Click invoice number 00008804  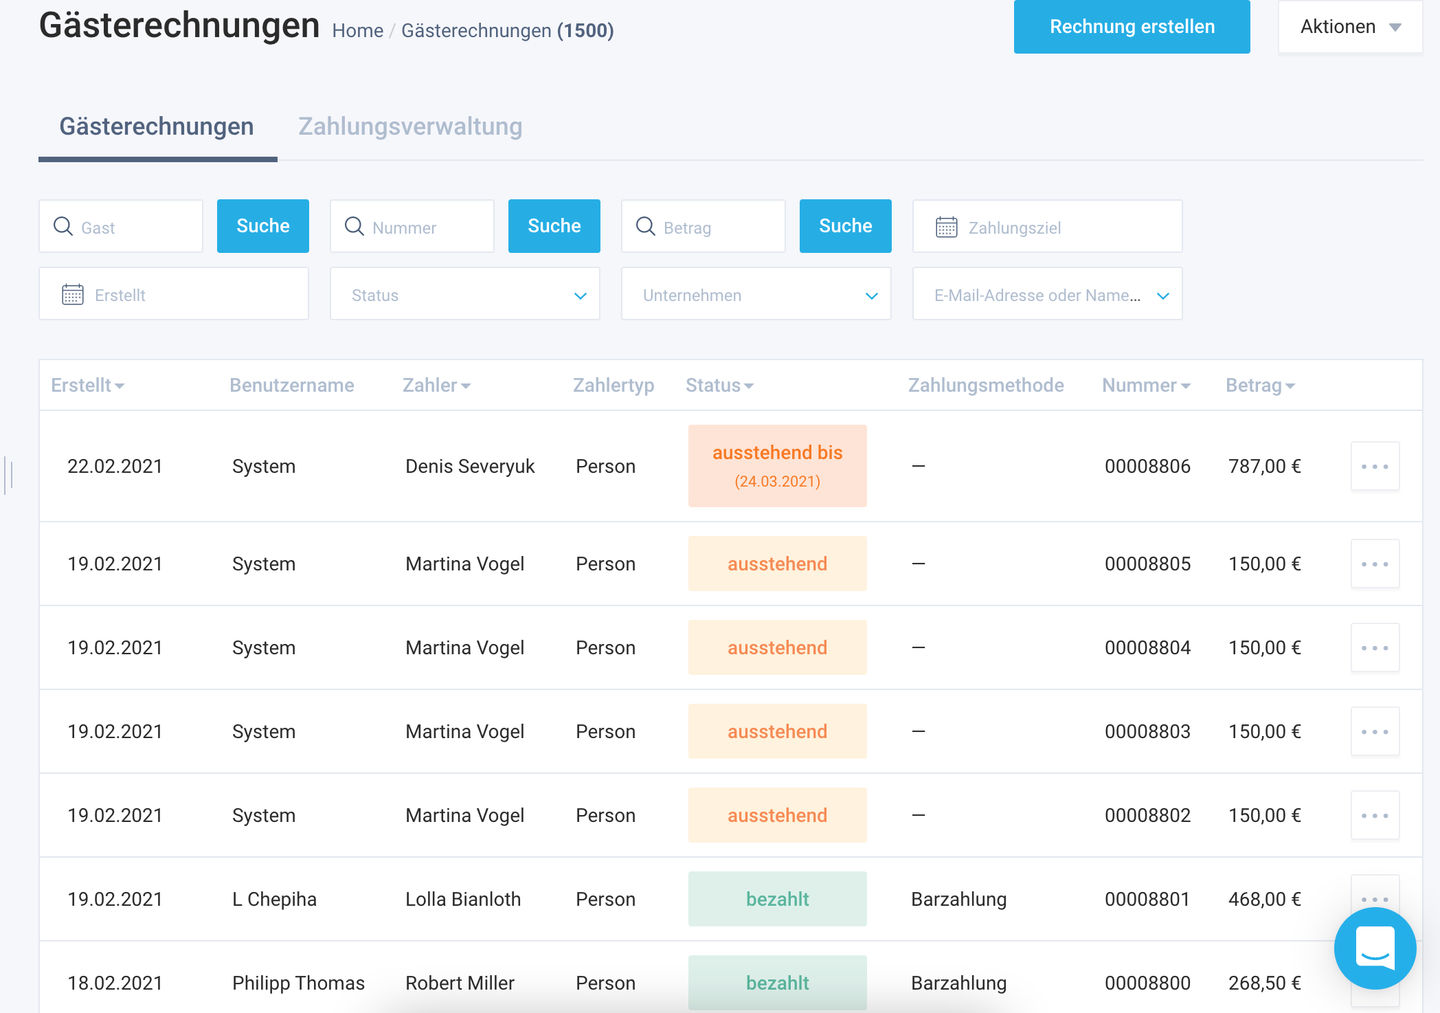coord(1147,648)
